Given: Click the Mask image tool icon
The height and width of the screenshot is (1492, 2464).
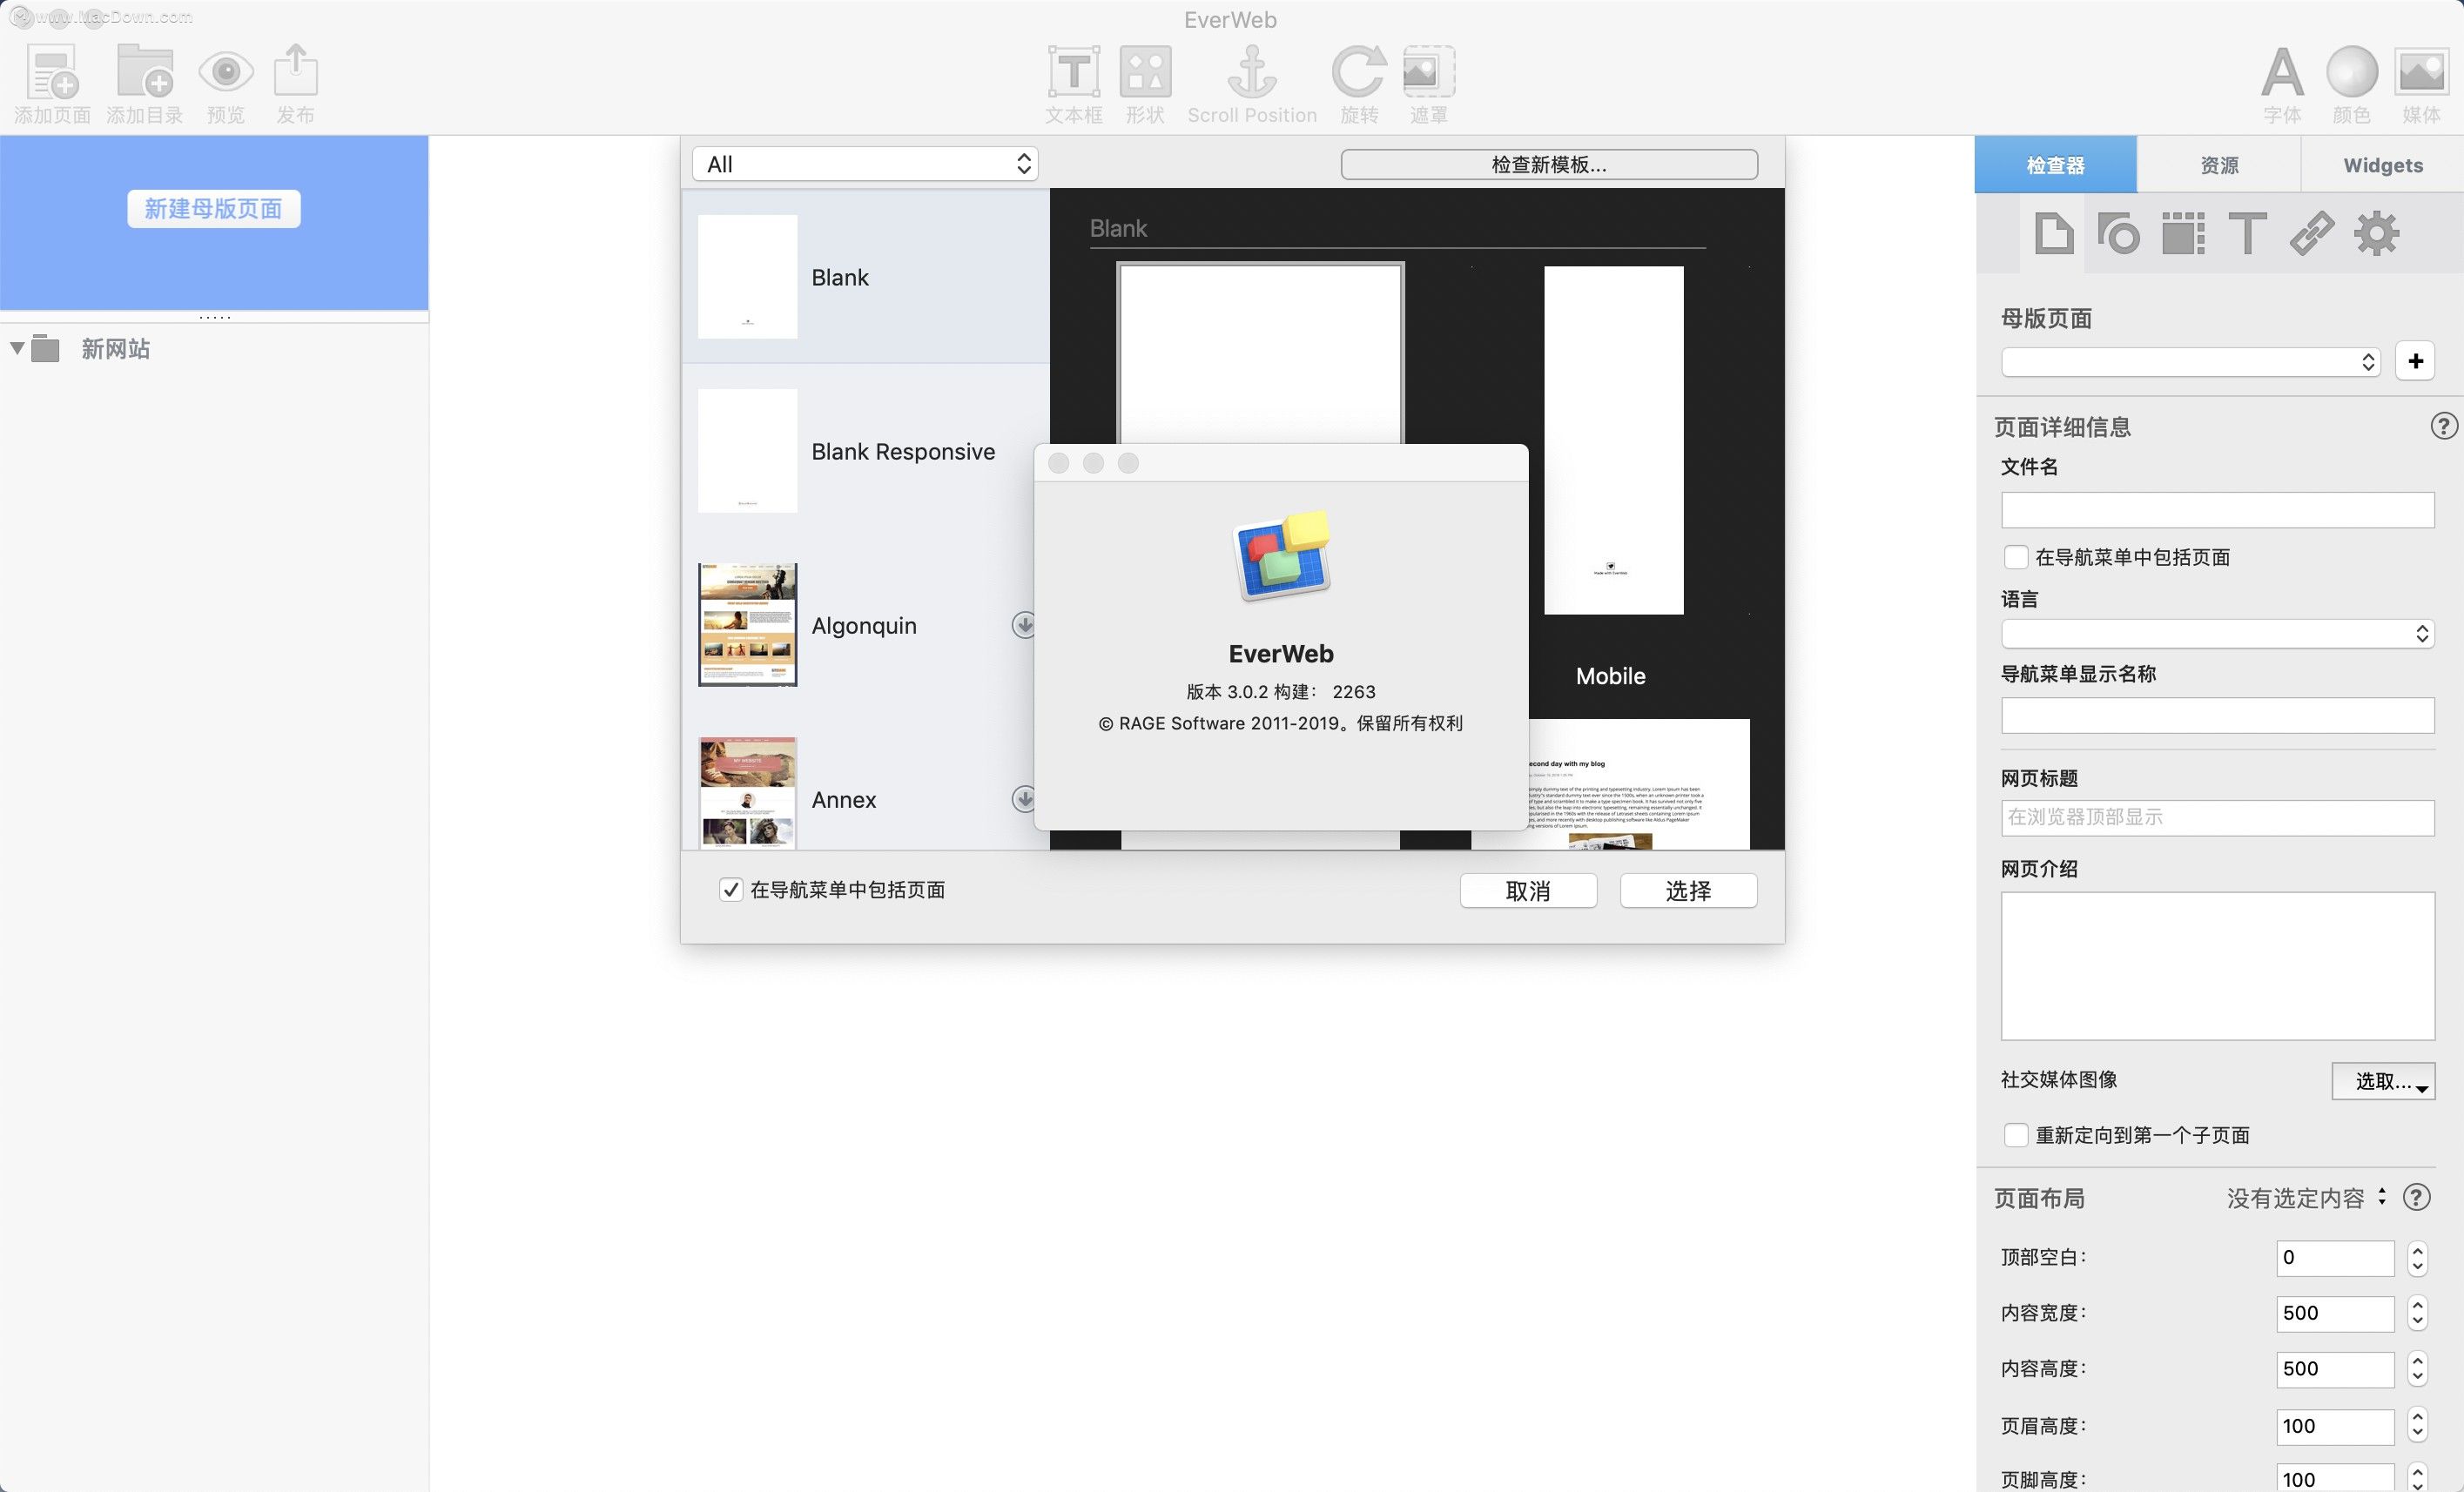Looking at the screenshot, I should click(1429, 72).
